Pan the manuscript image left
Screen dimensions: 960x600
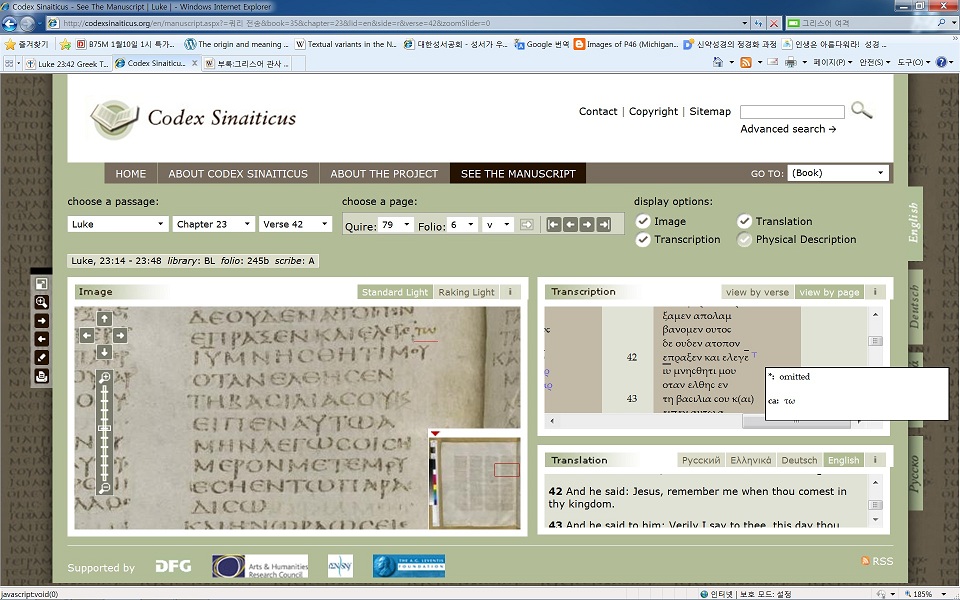pyautogui.click(x=87, y=336)
